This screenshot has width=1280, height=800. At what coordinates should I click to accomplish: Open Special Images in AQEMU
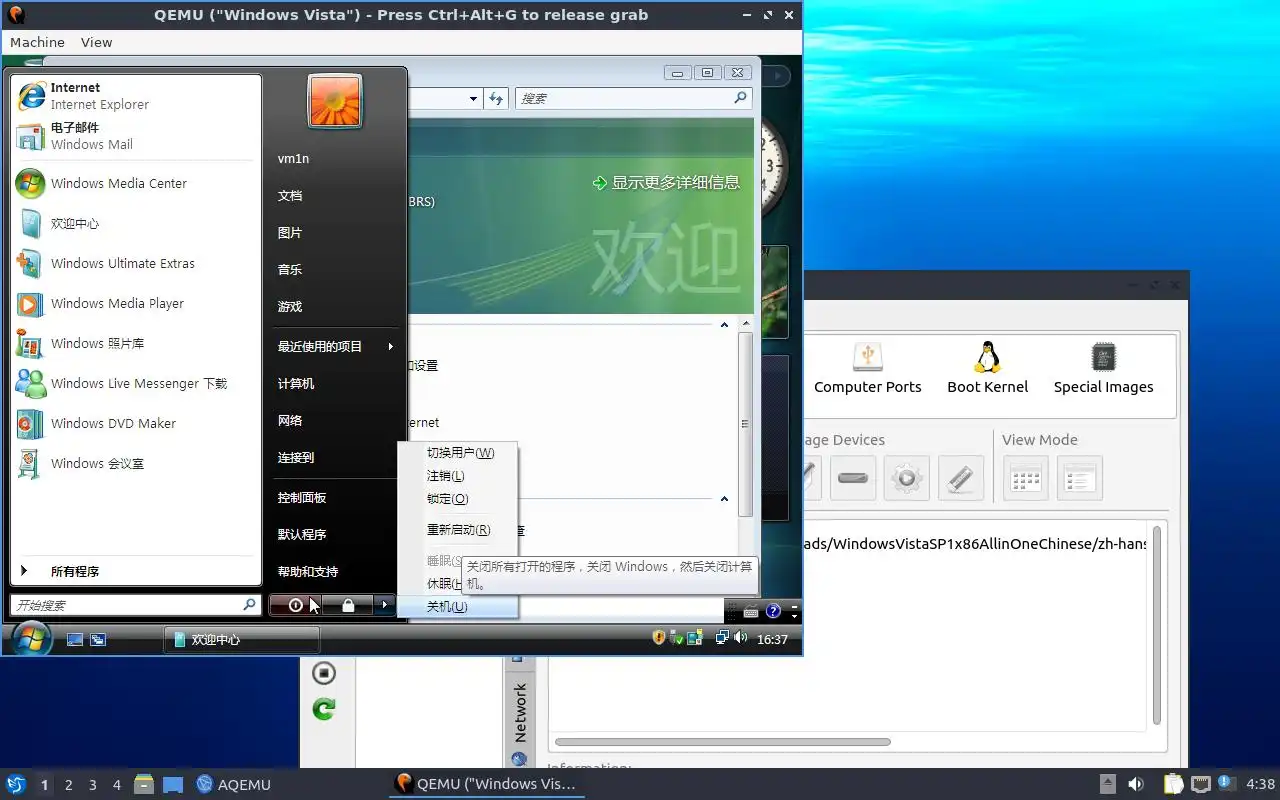(1103, 368)
